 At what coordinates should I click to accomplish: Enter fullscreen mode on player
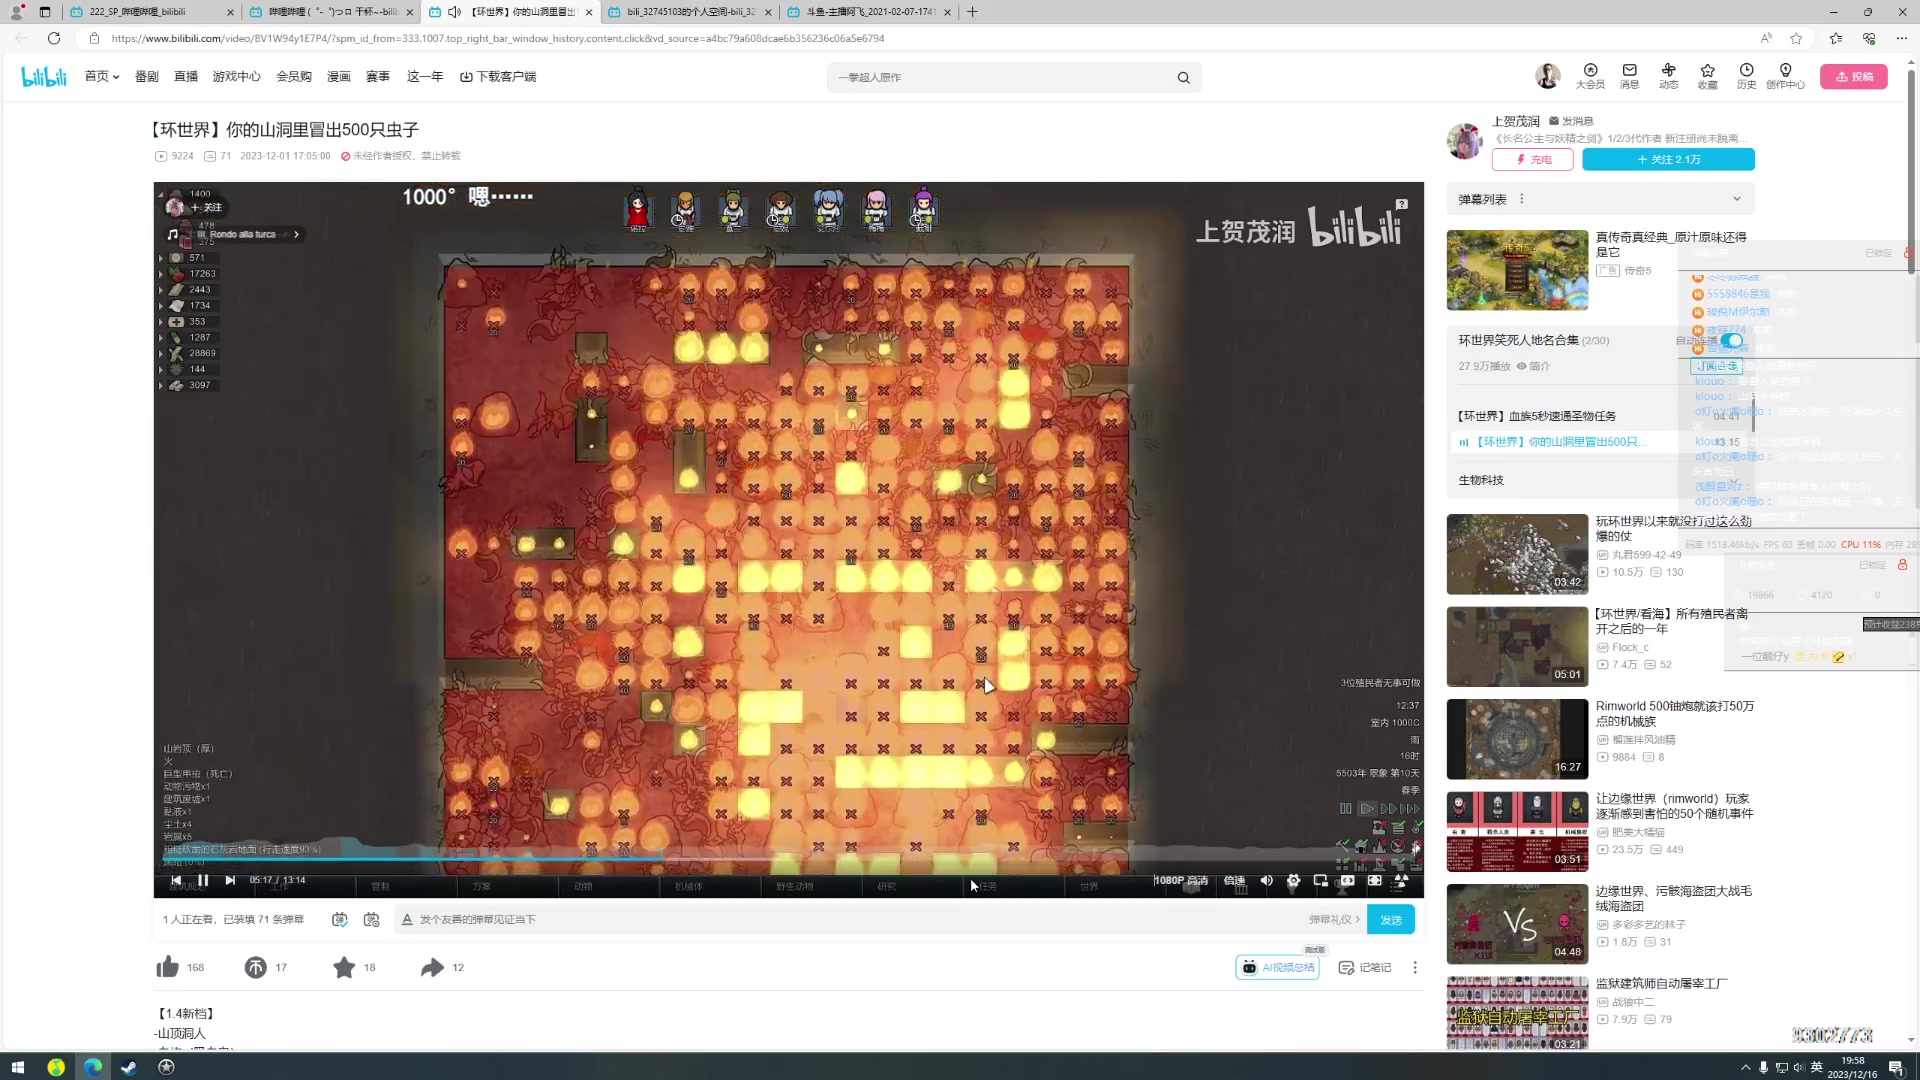(x=1401, y=880)
